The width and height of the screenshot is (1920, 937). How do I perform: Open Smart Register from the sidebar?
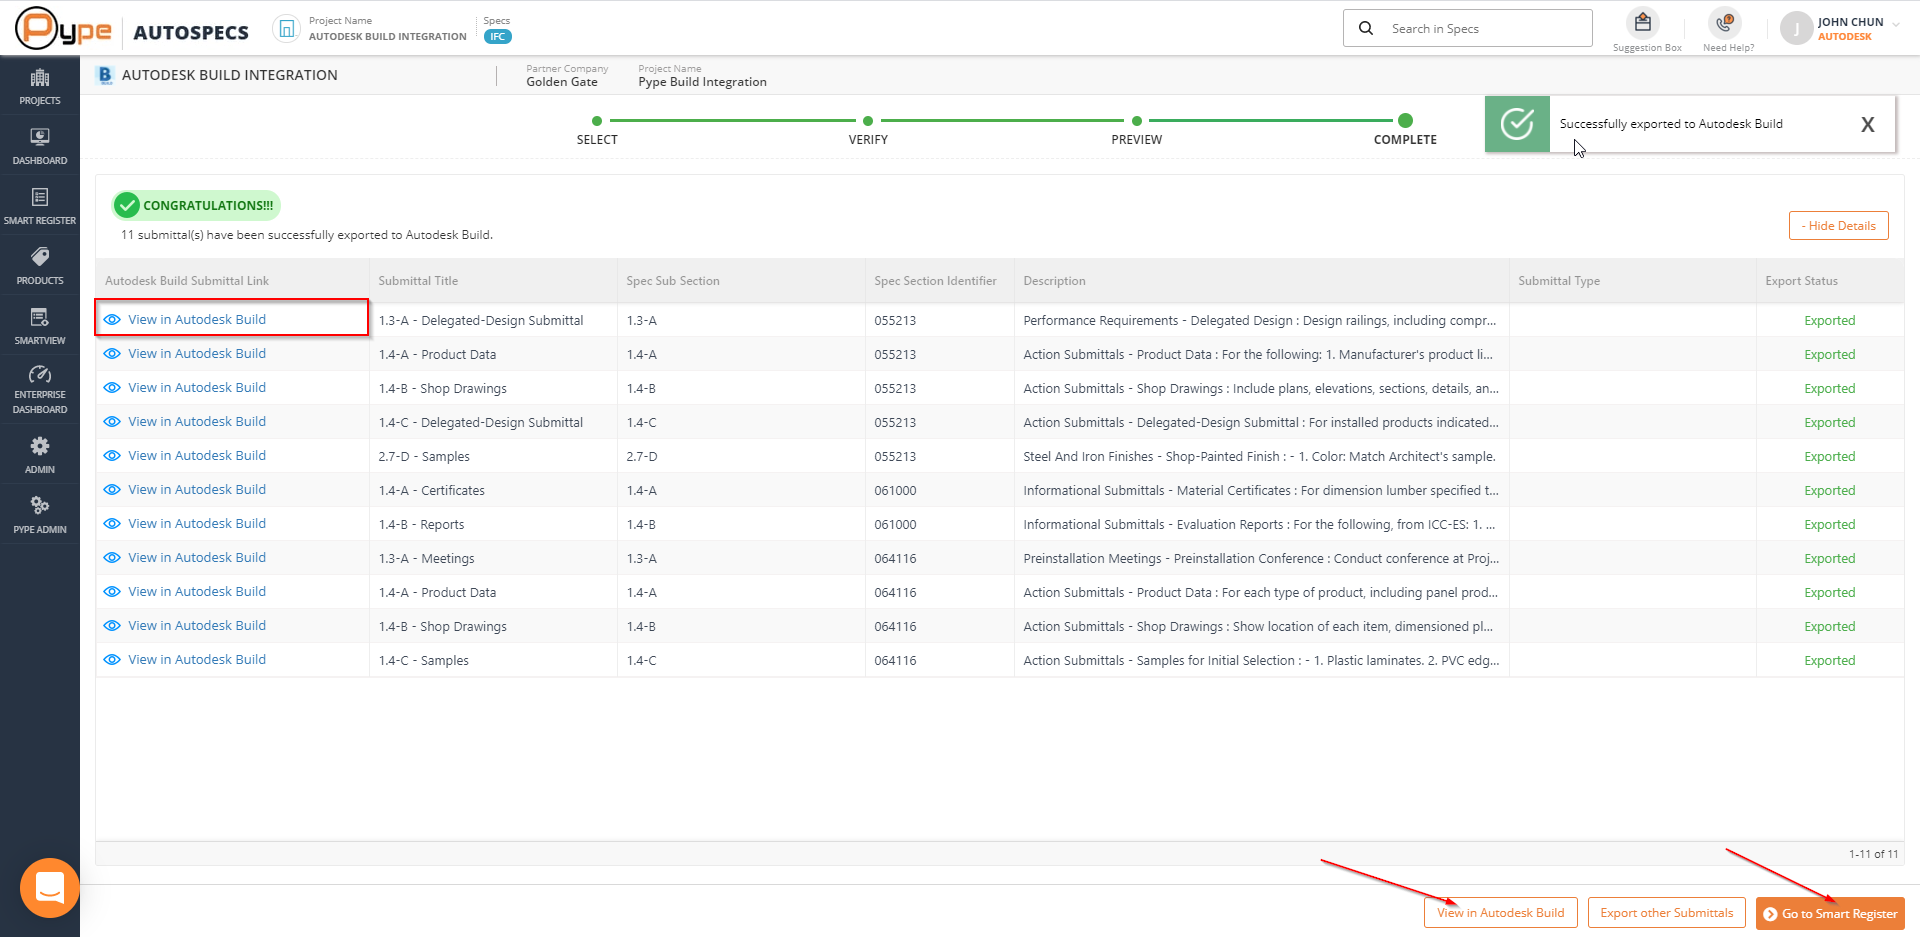point(40,206)
